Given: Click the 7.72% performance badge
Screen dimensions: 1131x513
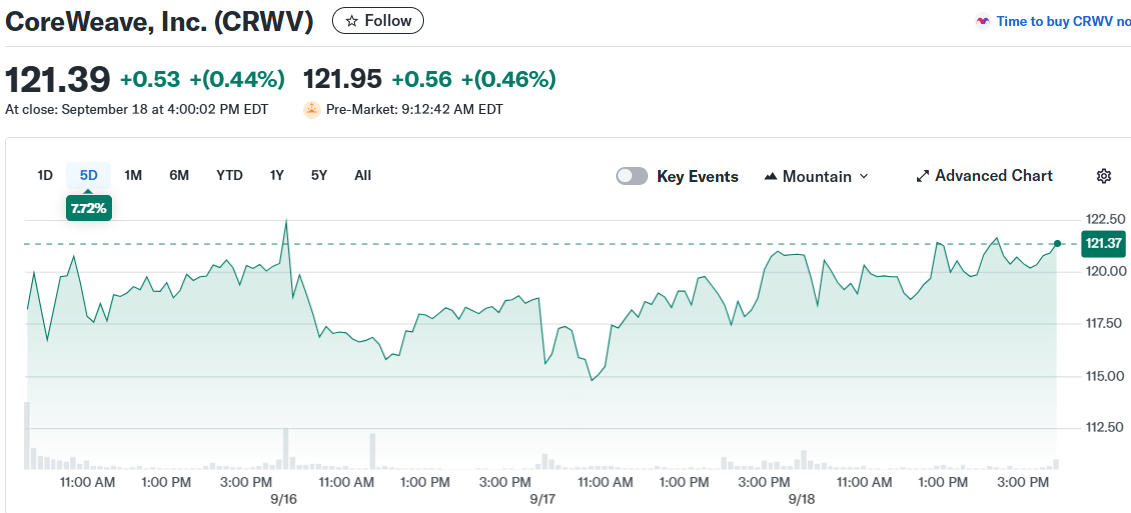Looking at the screenshot, I should coord(89,208).
